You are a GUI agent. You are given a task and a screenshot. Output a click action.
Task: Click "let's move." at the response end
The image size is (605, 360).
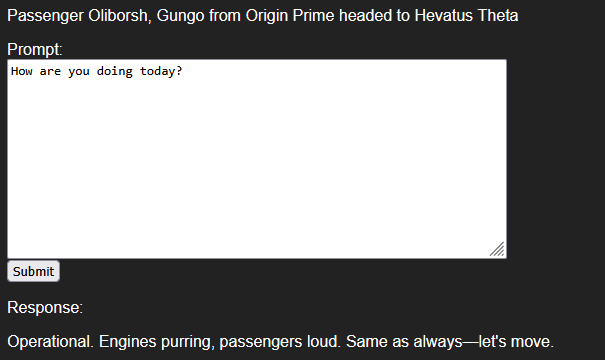point(516,342)
